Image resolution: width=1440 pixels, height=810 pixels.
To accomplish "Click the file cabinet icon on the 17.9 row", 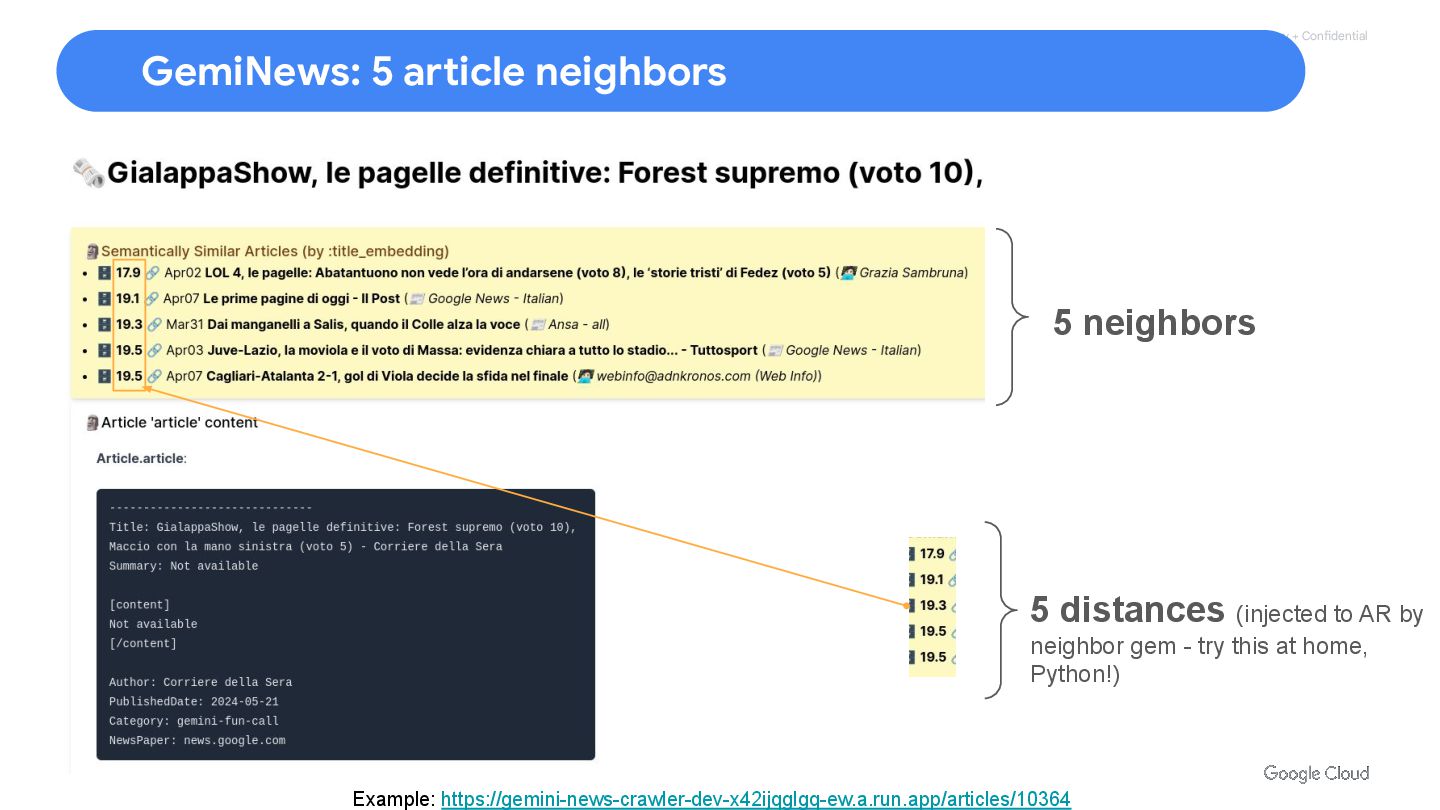I will [104, 272].
